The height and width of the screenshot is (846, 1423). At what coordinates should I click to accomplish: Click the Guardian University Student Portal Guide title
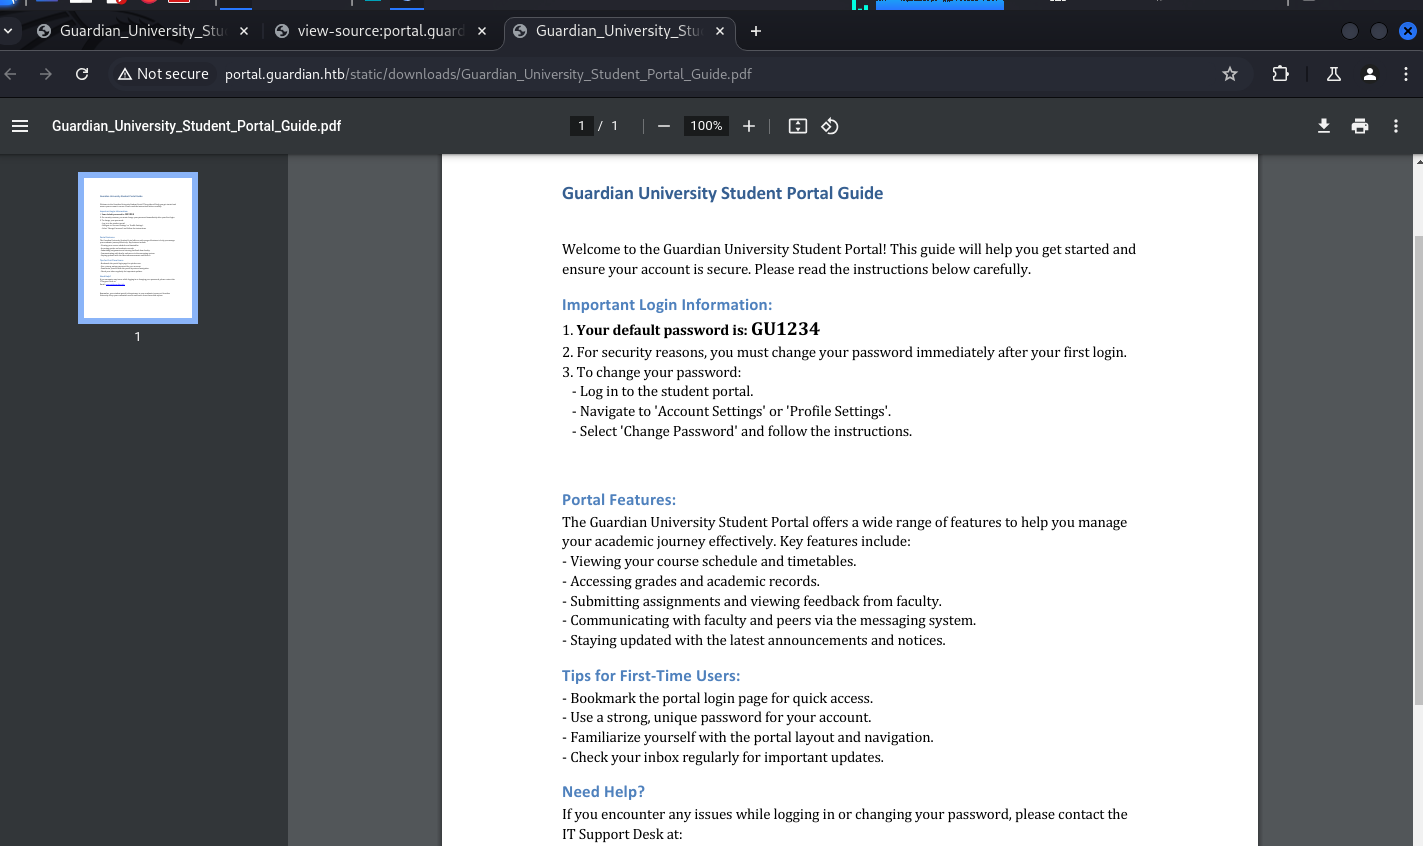pos(722,193)
